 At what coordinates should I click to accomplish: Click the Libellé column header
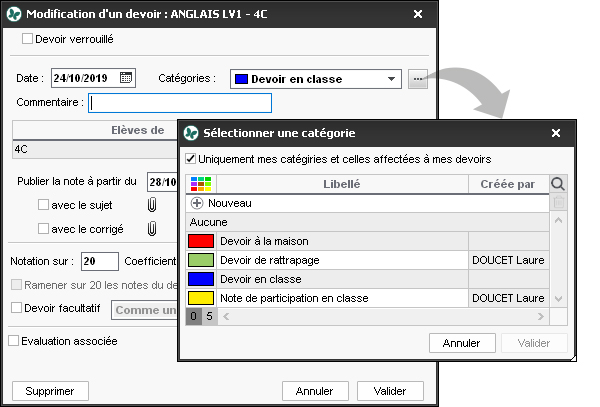pos(342,184)
